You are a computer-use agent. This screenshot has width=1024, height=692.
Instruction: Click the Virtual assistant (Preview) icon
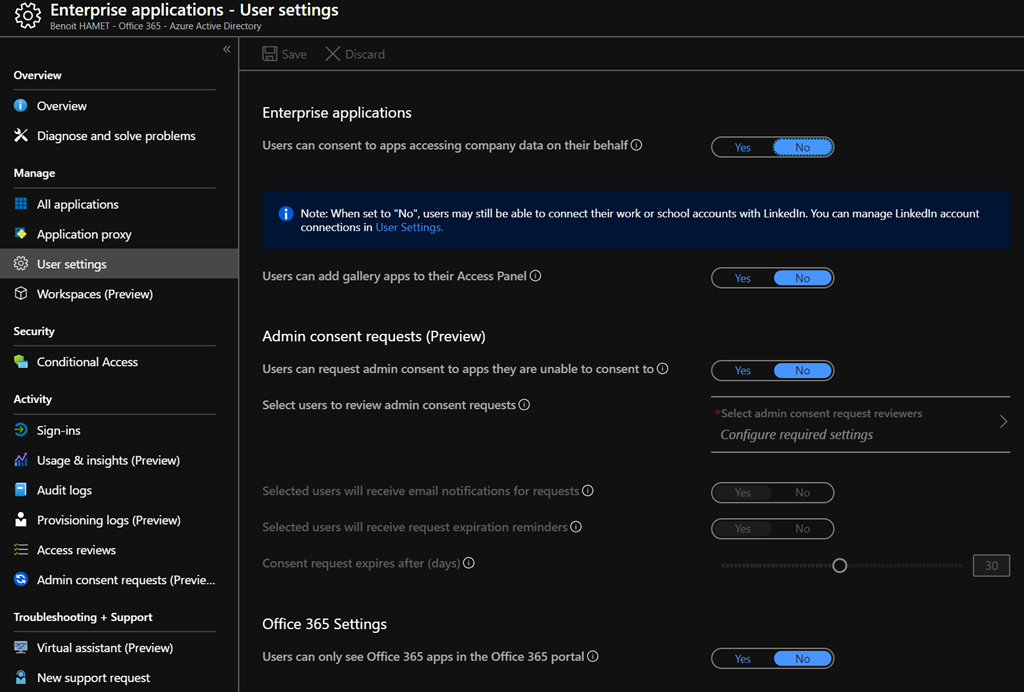tap(21, 647)
